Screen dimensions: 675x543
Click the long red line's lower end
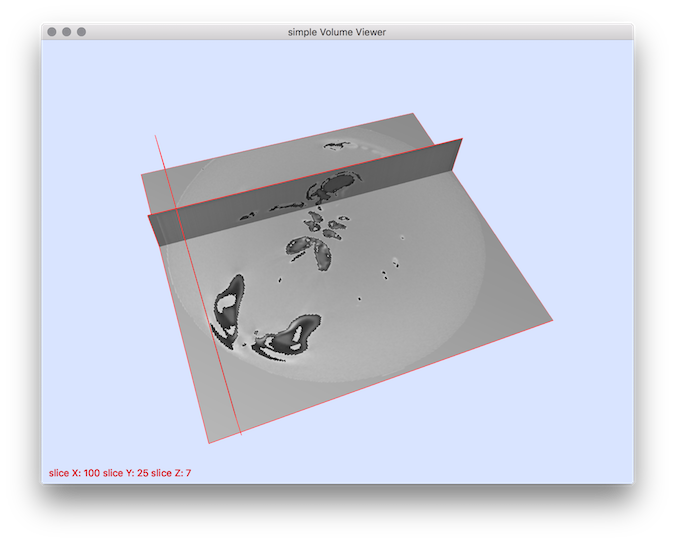(x=242, y=434)
